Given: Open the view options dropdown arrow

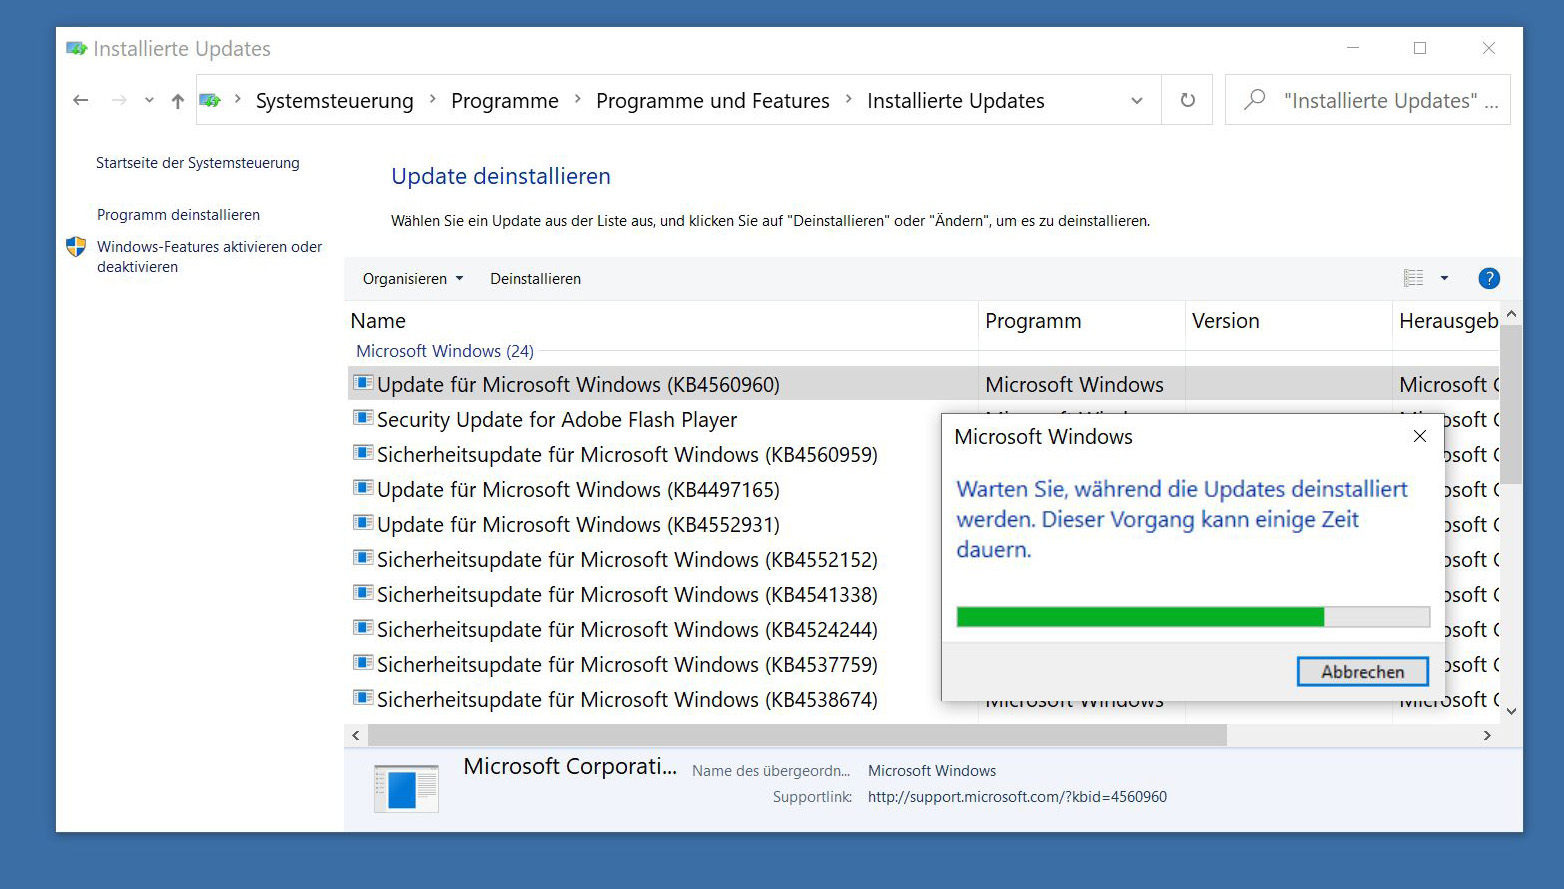Looking at the screenshot, I should point(1444,278).
